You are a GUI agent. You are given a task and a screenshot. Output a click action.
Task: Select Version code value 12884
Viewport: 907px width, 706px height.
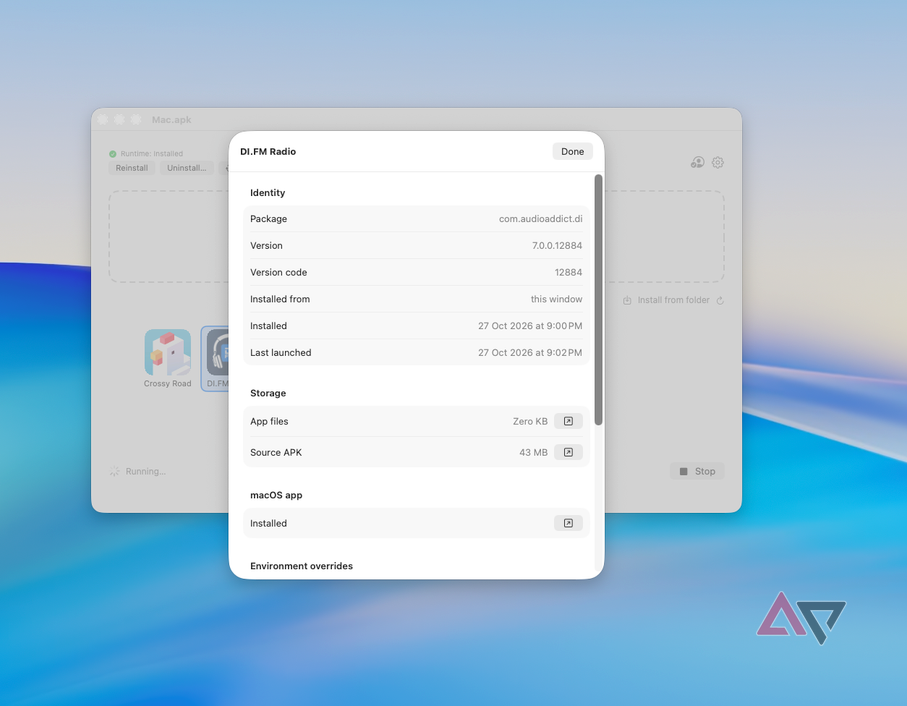568,272
